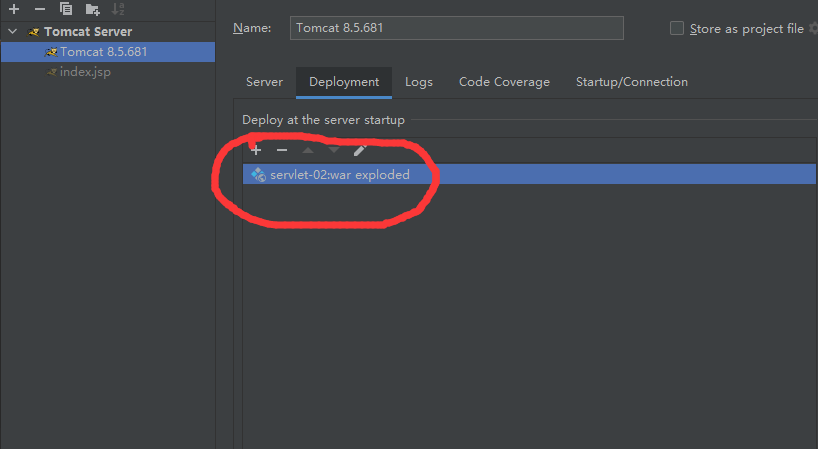The image size is (818, 449).
Task: Open the Startup/Connection tab
Action: click(x=632, y=82)
